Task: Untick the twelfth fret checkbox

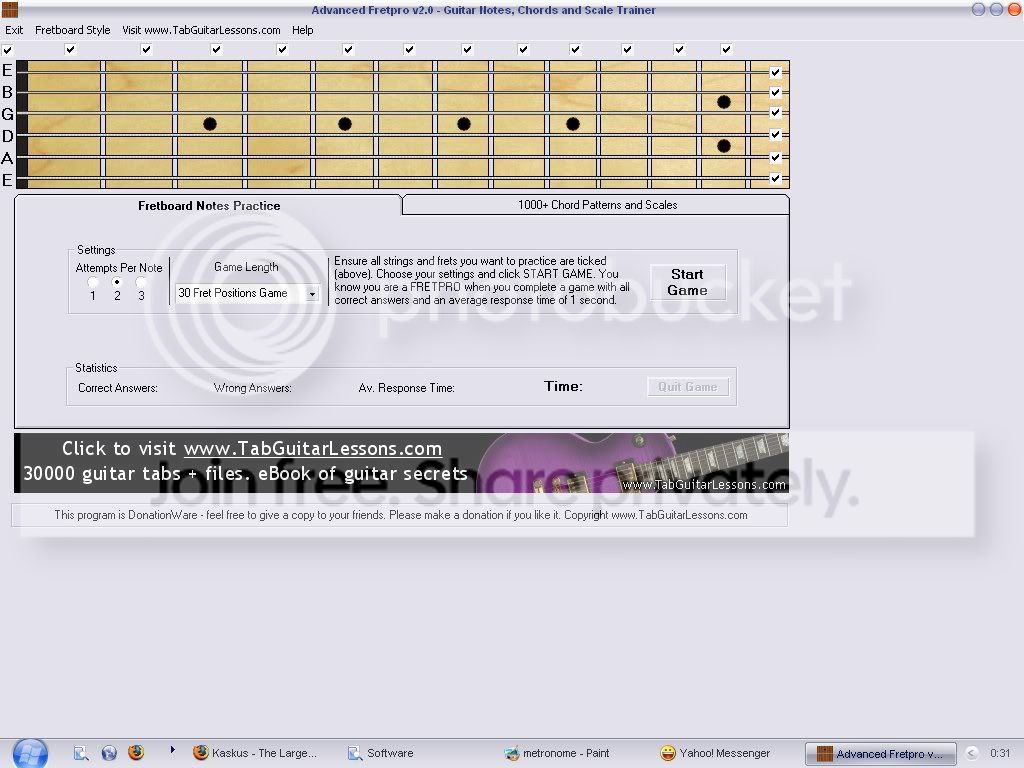Action: pos(726,49)
